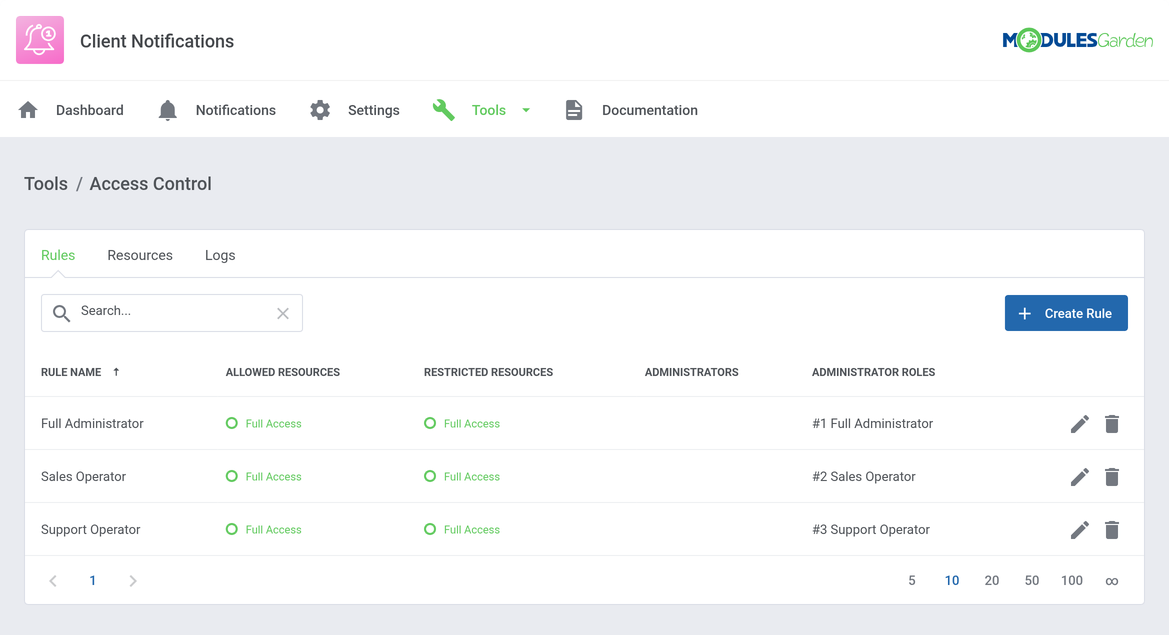Viewport: 1169px width, 635px height.
Task: Click in the Search input field
Action: 172,313
